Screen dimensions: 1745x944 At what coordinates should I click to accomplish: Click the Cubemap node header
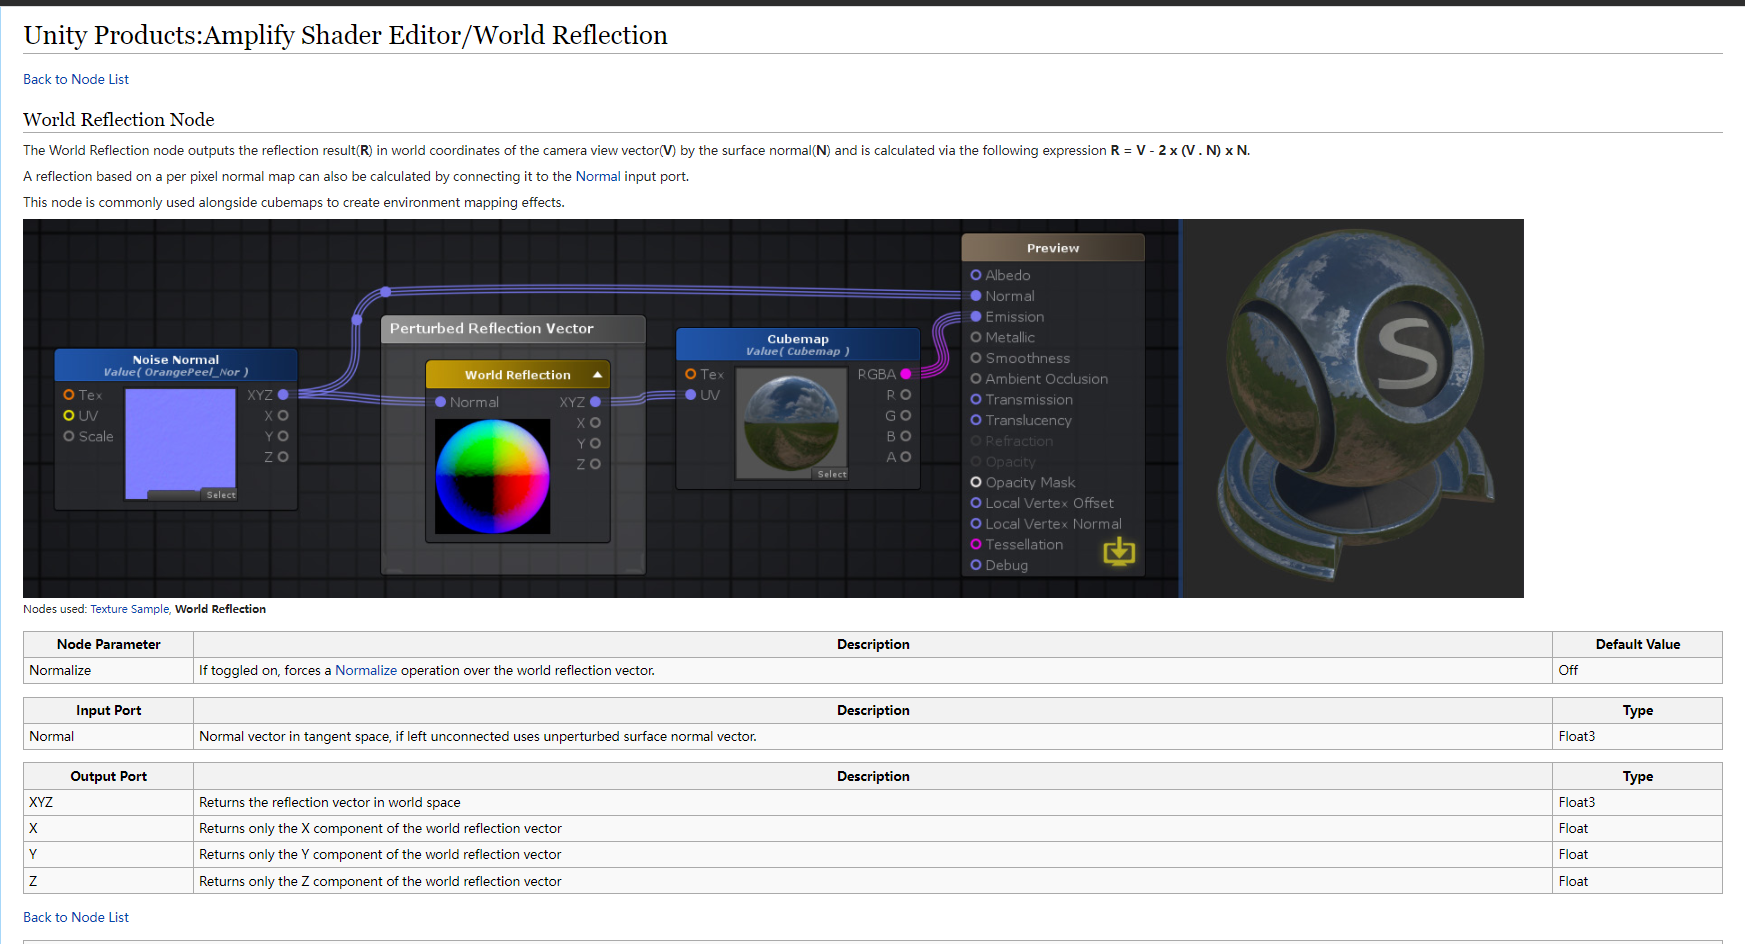tap(798, 344)
